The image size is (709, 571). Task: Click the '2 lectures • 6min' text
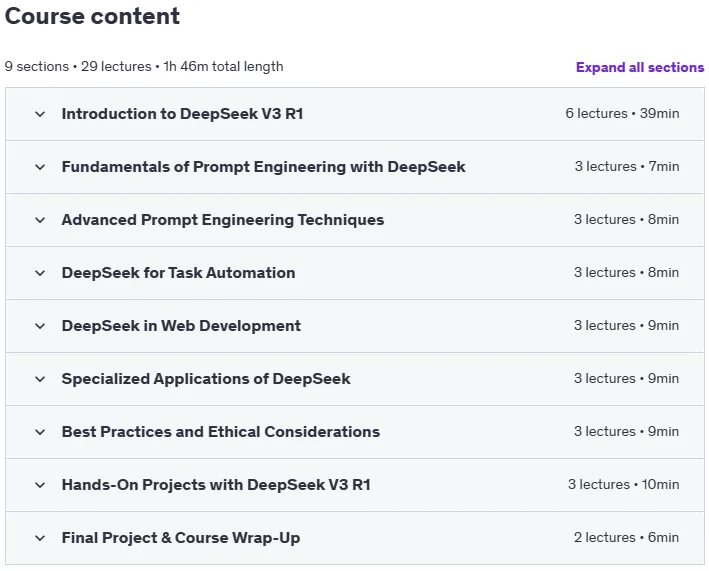pyautogui.click(x=626, y=538)
